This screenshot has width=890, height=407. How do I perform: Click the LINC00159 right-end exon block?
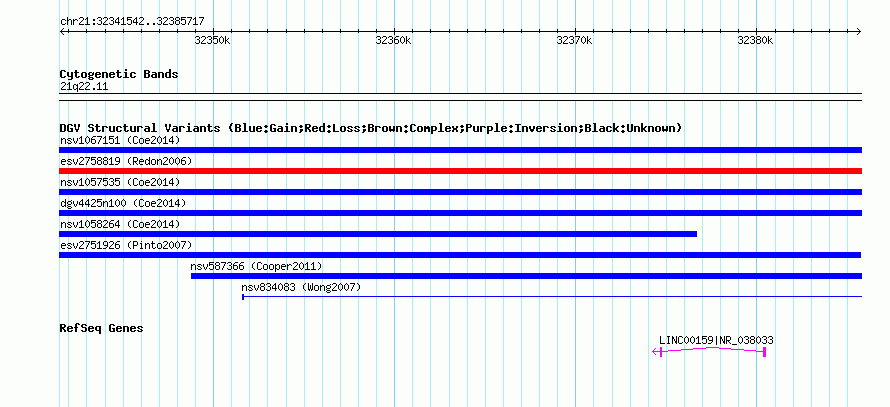[765, 352]
